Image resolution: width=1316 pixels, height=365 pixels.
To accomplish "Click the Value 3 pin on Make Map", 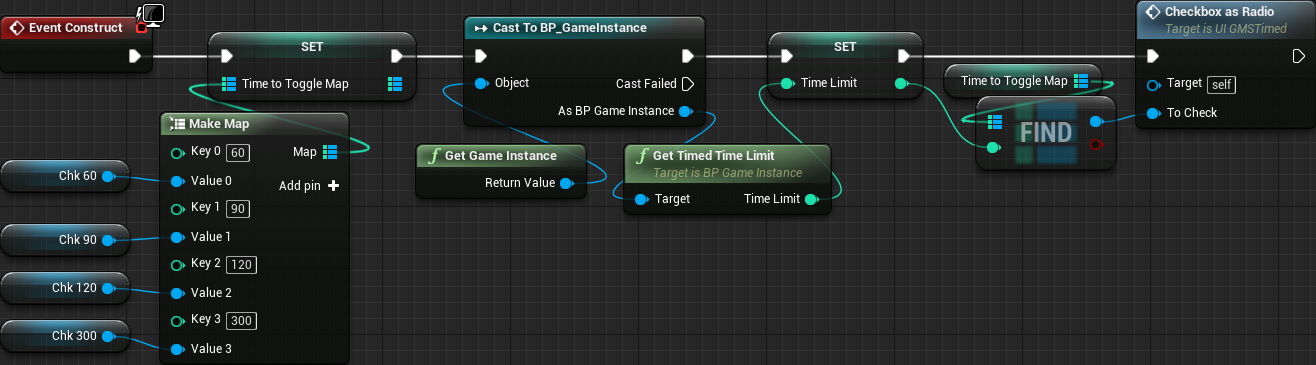I will 178,349.
